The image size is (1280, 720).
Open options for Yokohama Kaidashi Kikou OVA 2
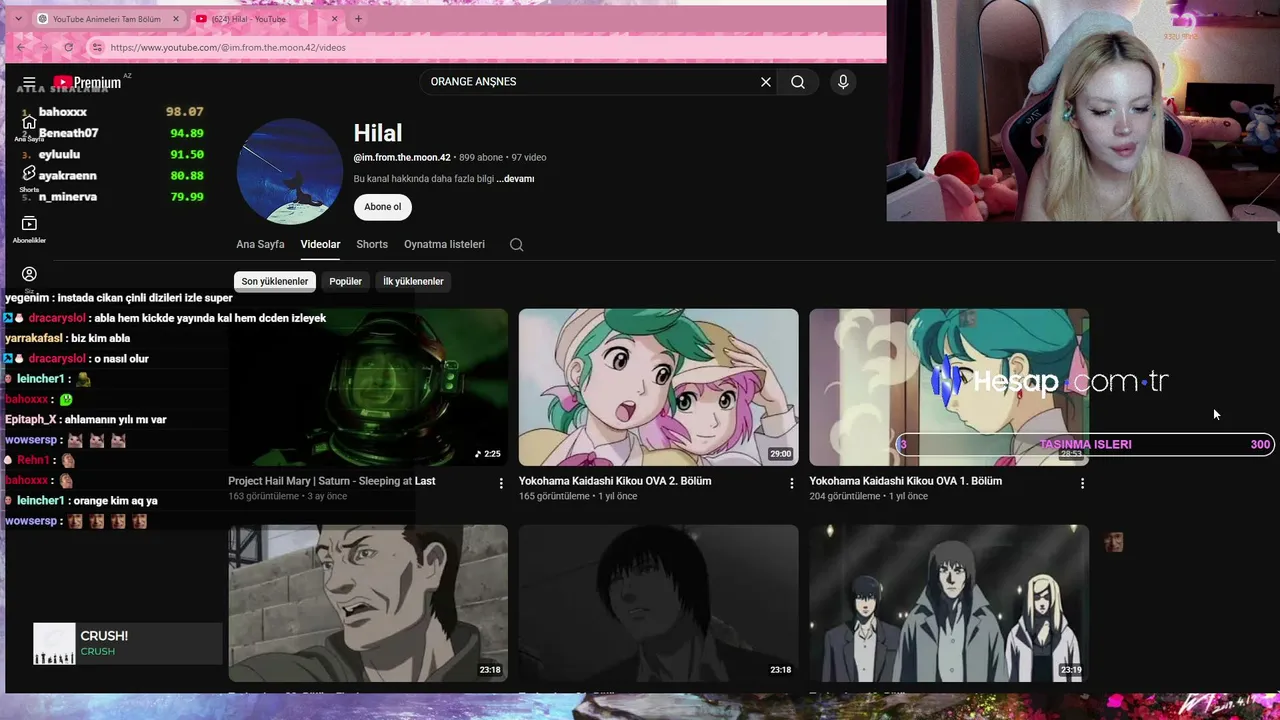coord(792,483)
